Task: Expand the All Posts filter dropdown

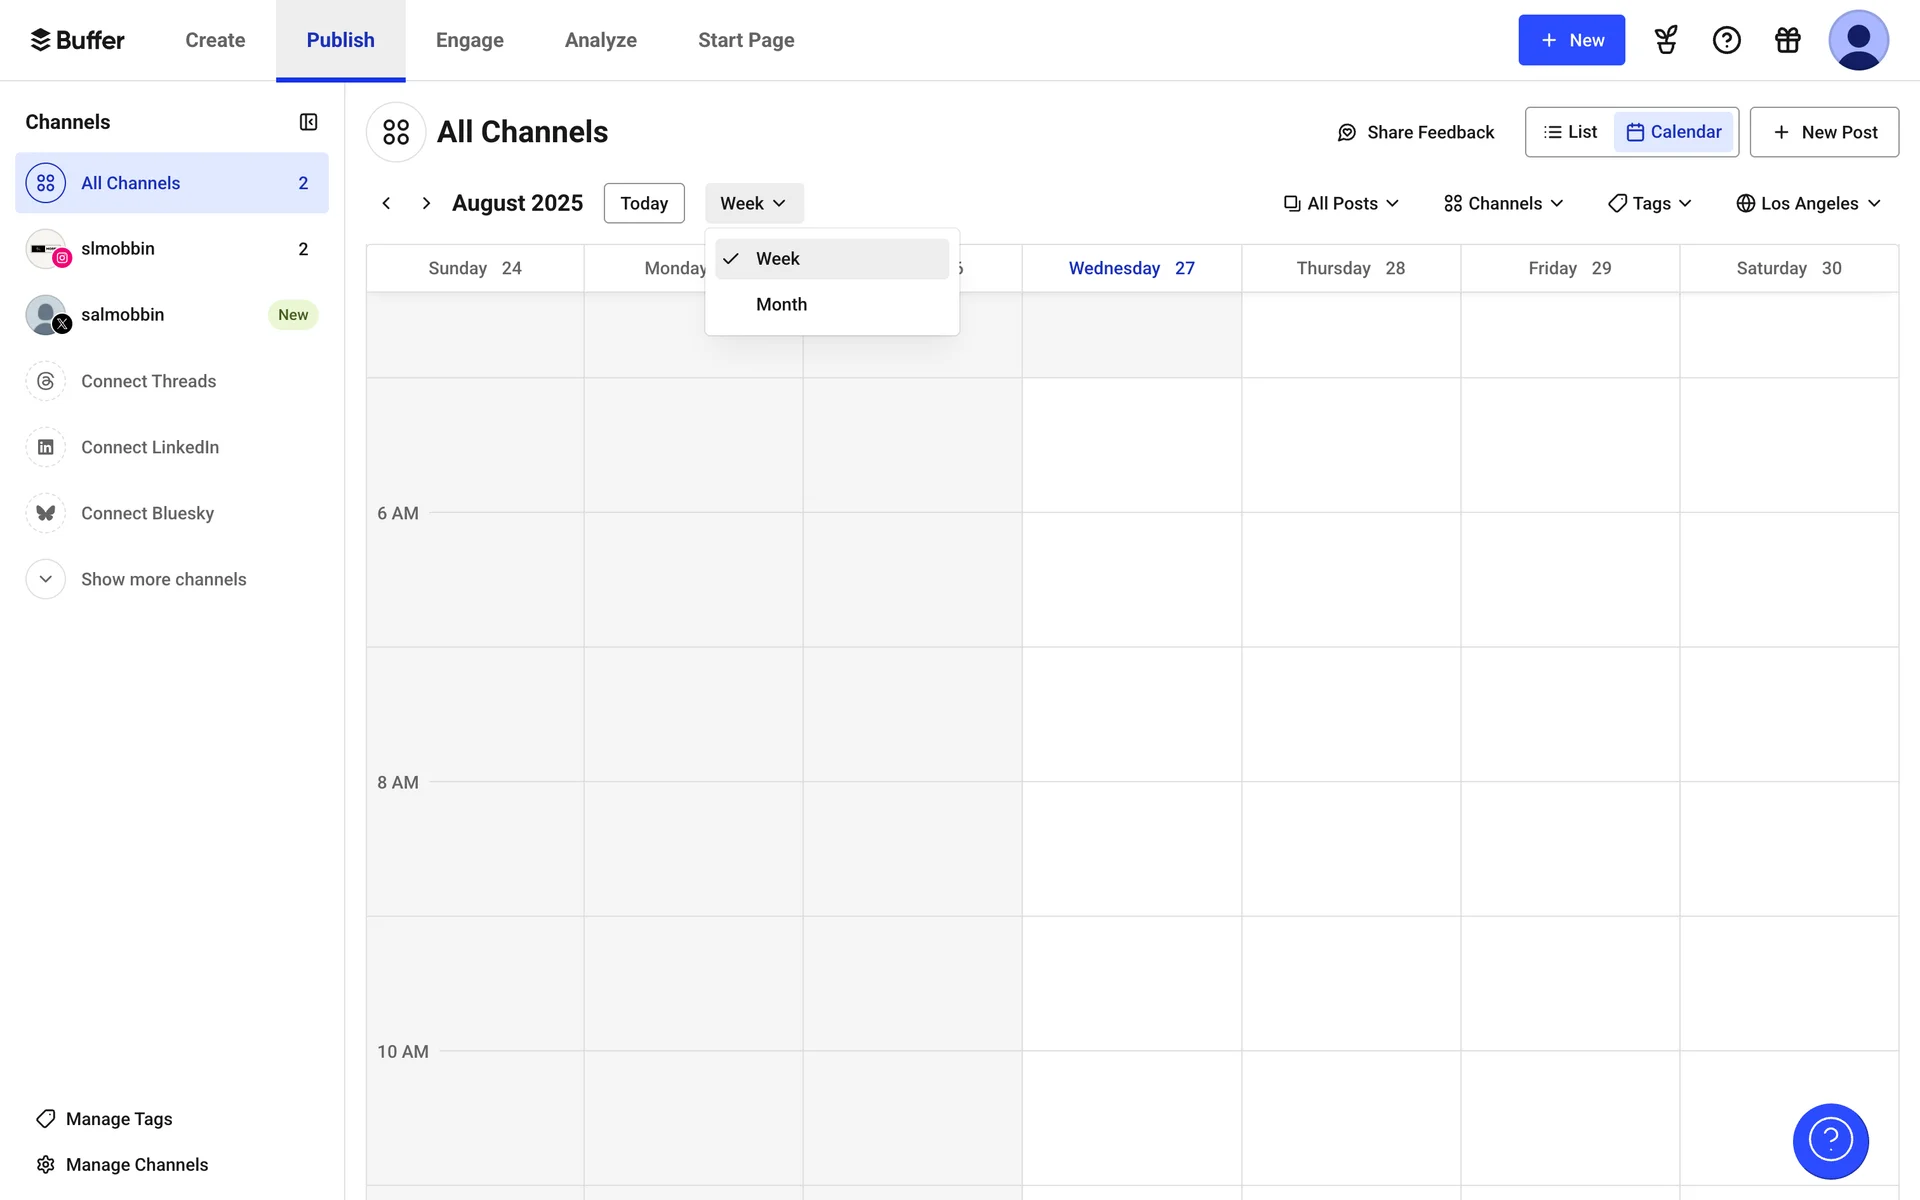Action: [1341, 203]
